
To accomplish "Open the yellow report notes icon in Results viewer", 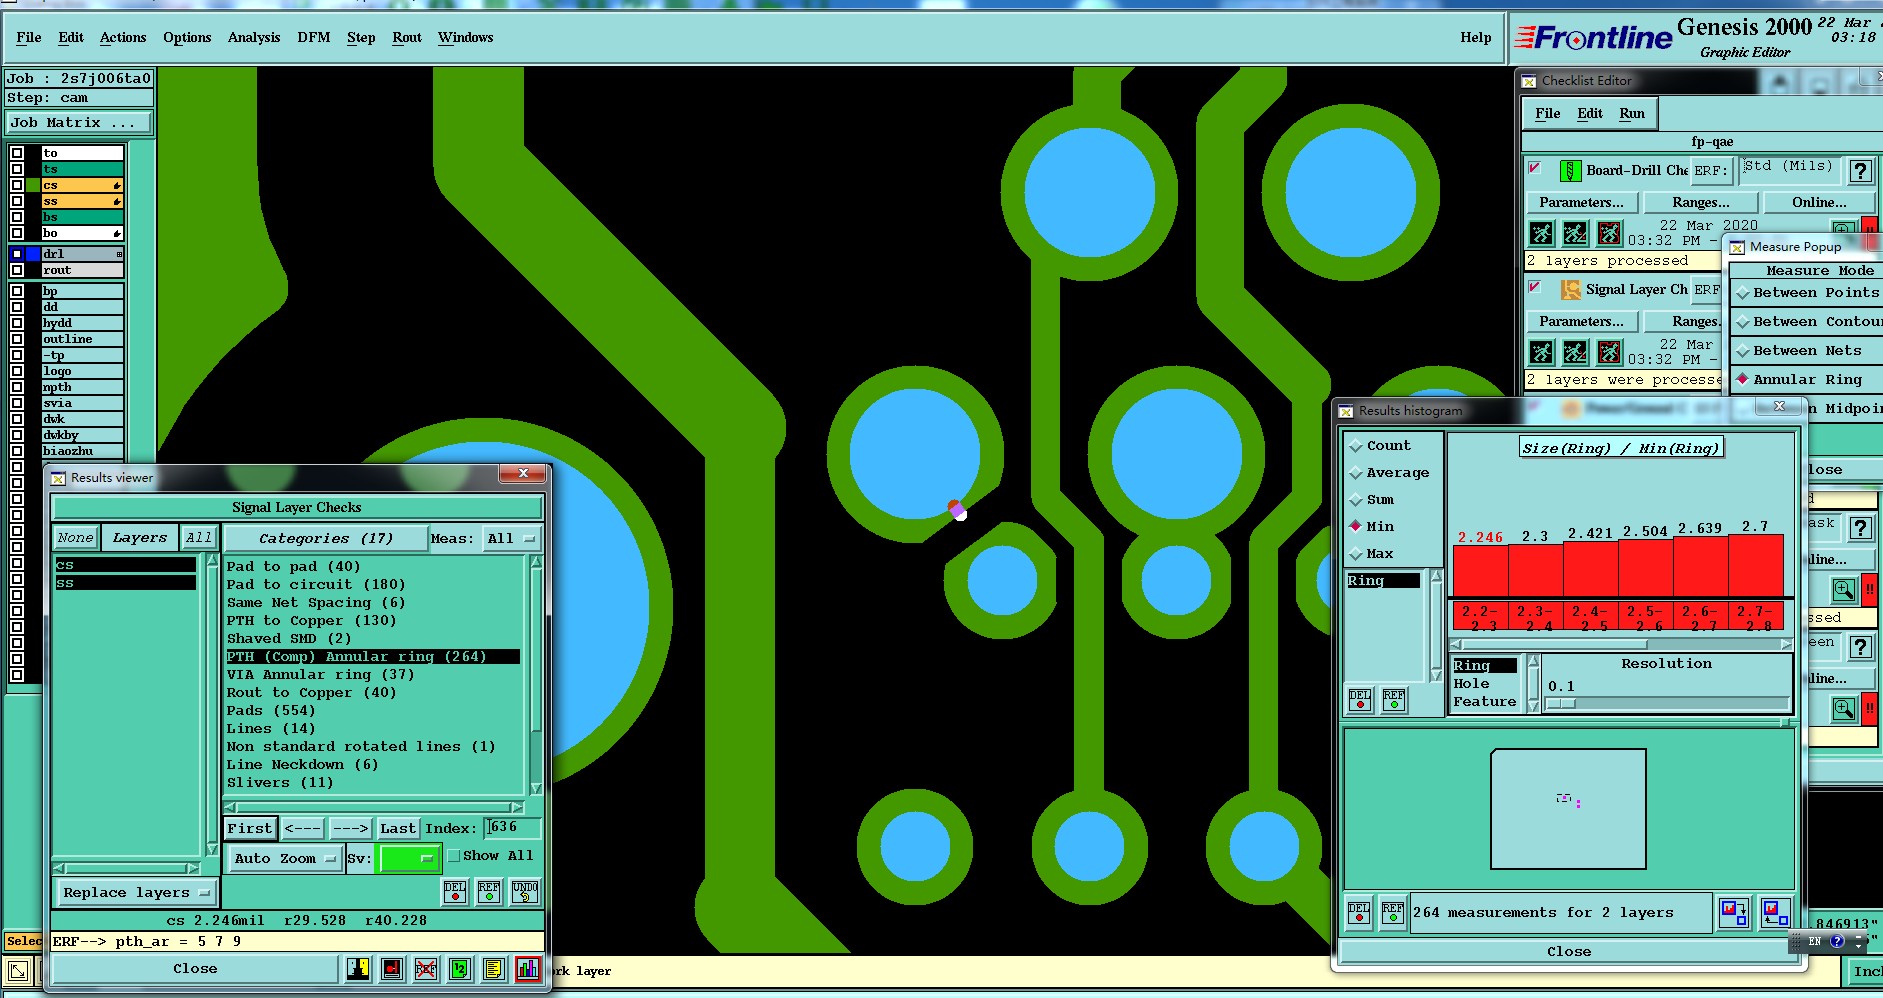I will pyautogui.click(x=493, y=968).
